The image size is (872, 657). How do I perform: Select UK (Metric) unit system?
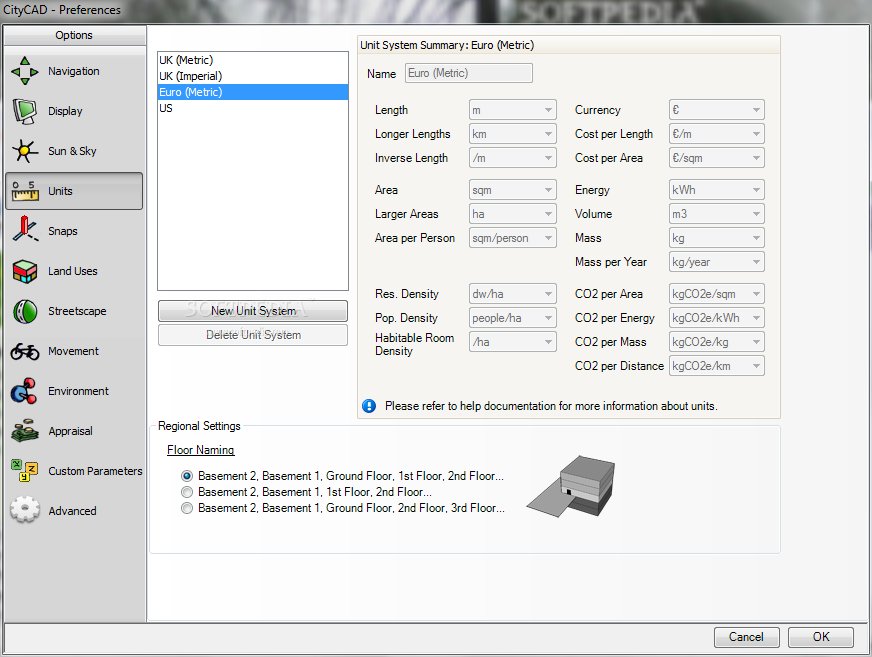(x=253, y=60)
